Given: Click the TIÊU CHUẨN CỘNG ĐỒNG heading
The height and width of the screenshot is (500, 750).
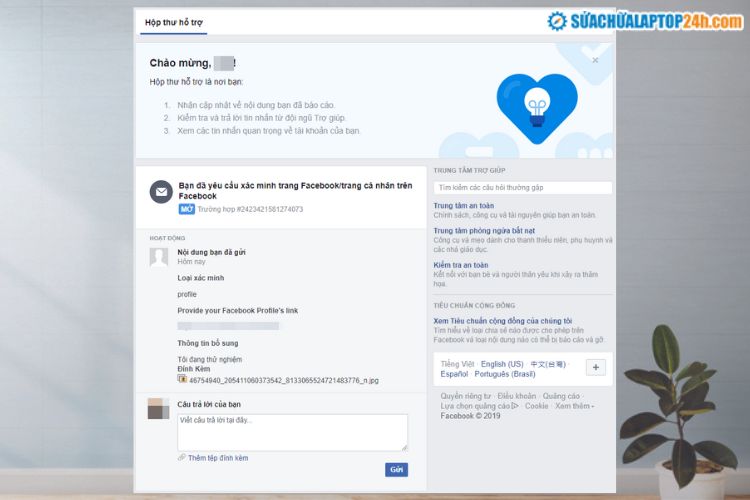Looking at the screenshot, I should pos(474,305).
